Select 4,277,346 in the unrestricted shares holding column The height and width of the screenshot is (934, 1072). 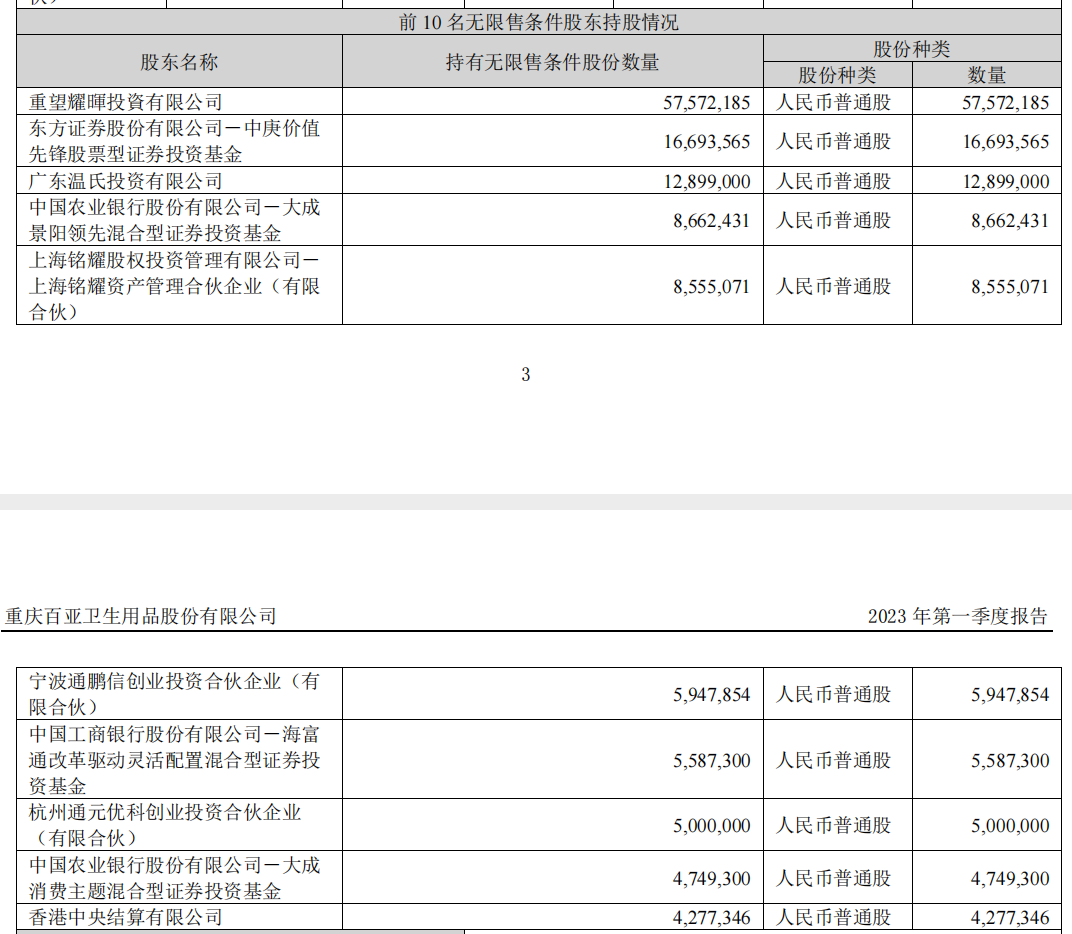(x=711, y=918)
